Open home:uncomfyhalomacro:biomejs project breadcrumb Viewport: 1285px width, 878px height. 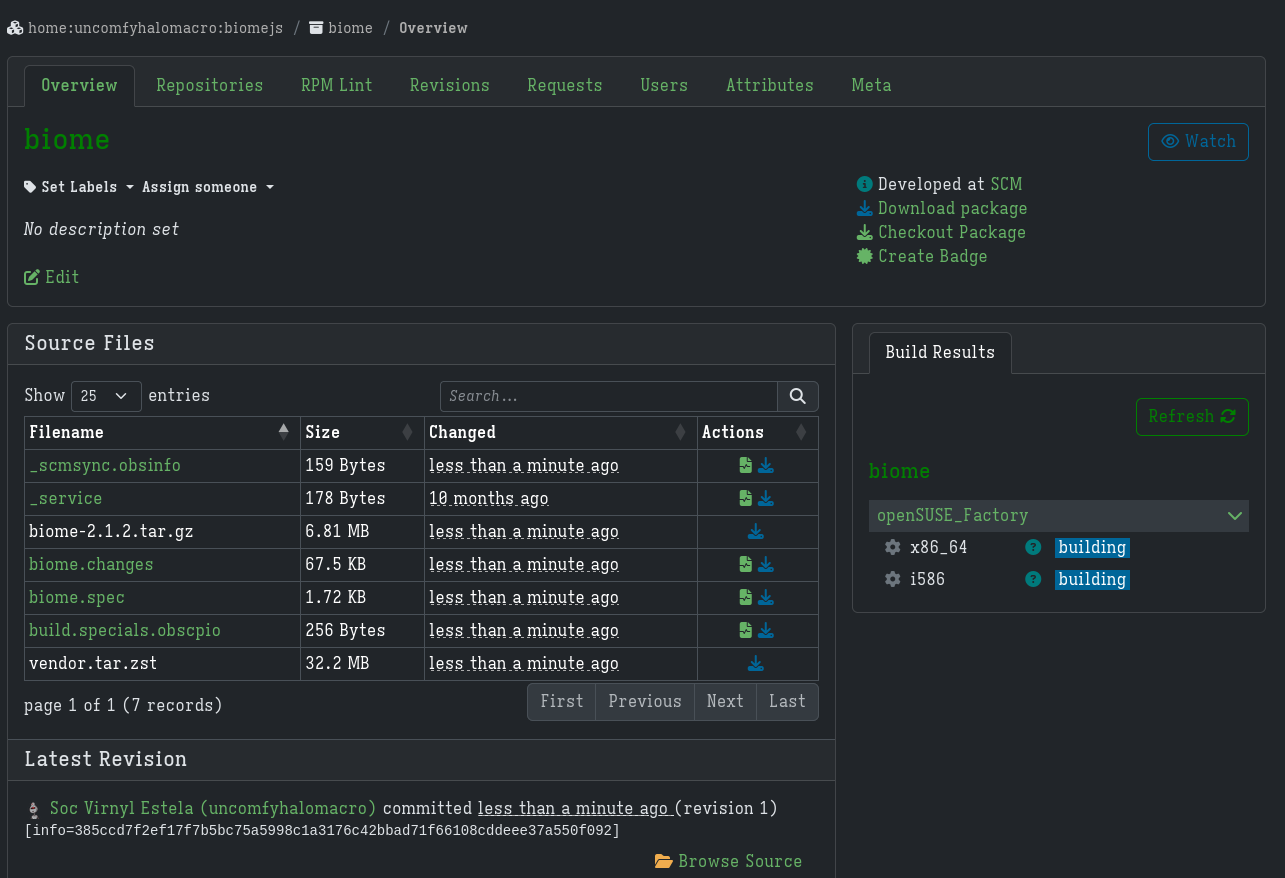156,28
